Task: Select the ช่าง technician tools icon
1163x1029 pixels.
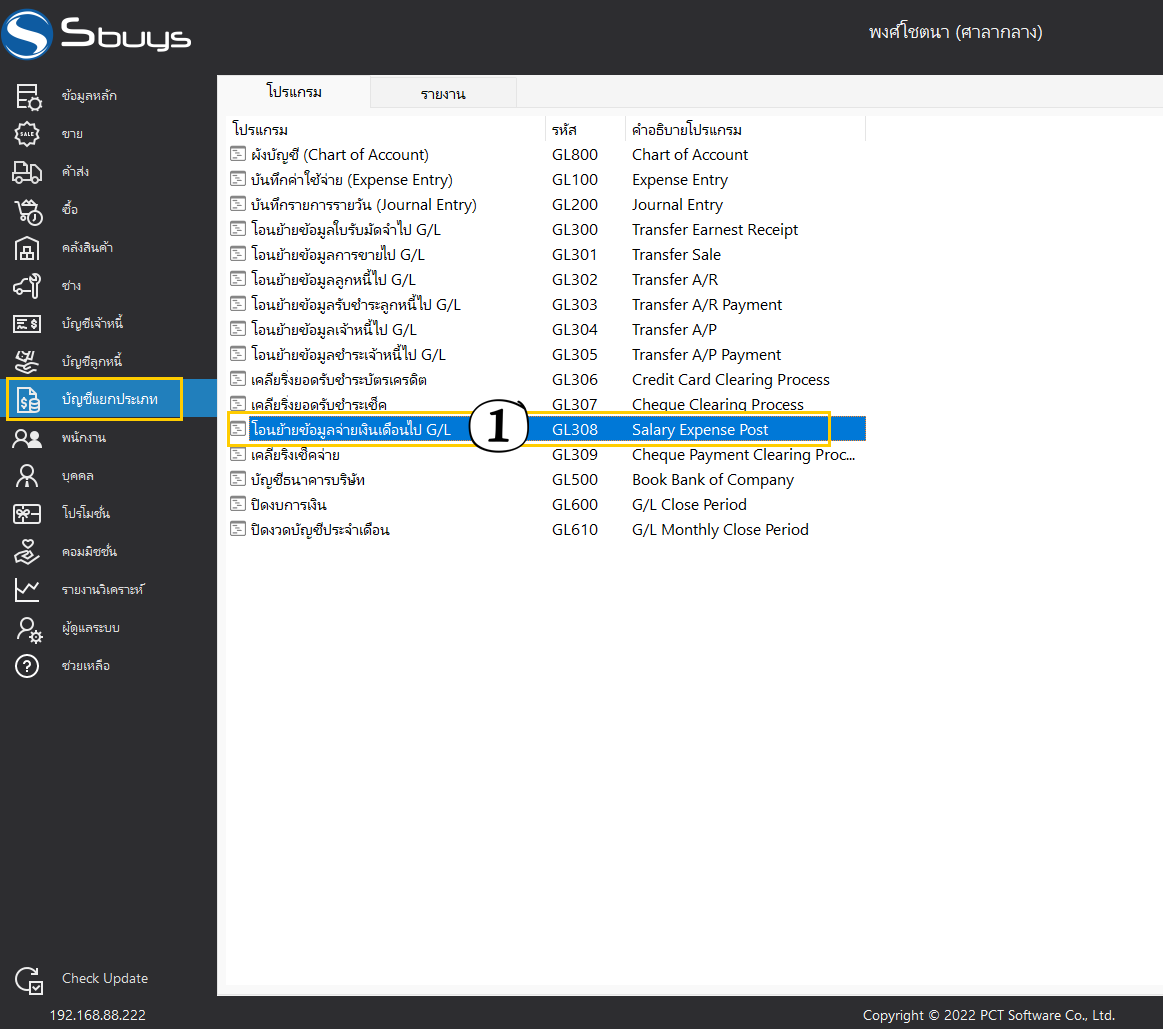Action: (x=27, y=286)
